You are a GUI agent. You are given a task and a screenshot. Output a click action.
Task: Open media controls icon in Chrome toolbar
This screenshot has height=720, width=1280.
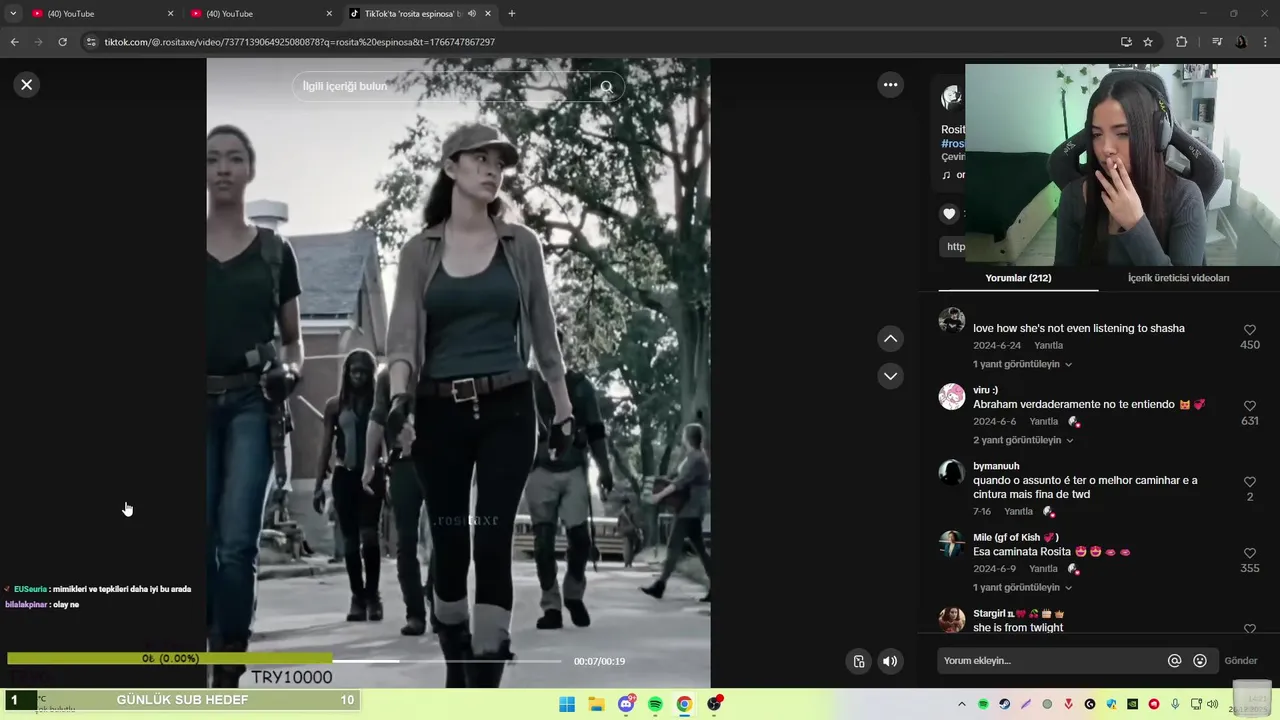pyautogui.click(x=1217, y=42)
